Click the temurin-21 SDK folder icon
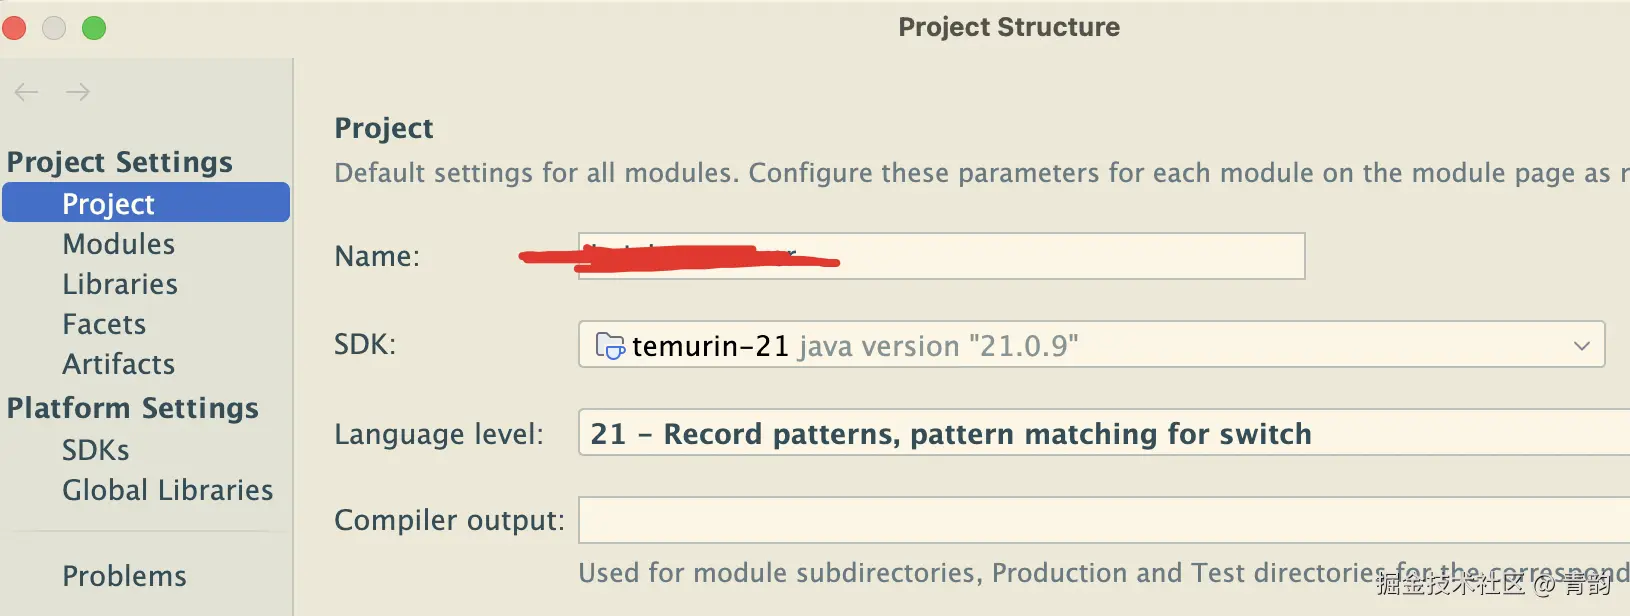The height and width of the screenshot is (616, 1630). (x=610, y=346)
